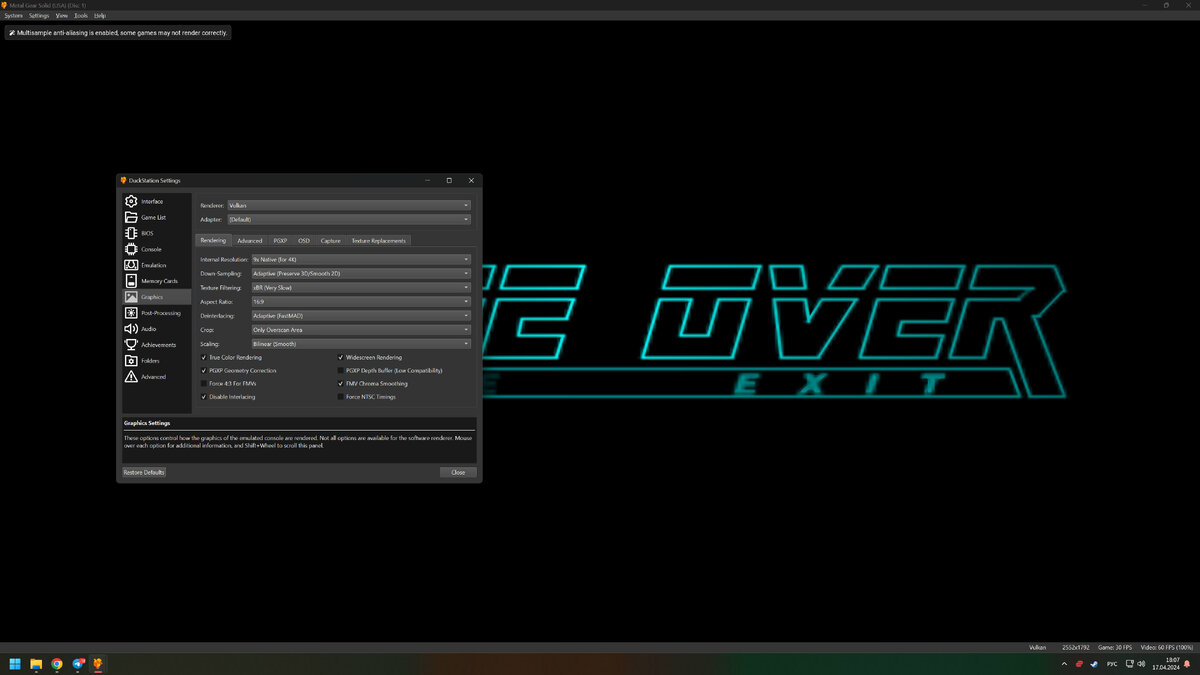This screenshot has width=1200, height=675.
Task: Open the Audio settings category
Action: tap(156, 329)
